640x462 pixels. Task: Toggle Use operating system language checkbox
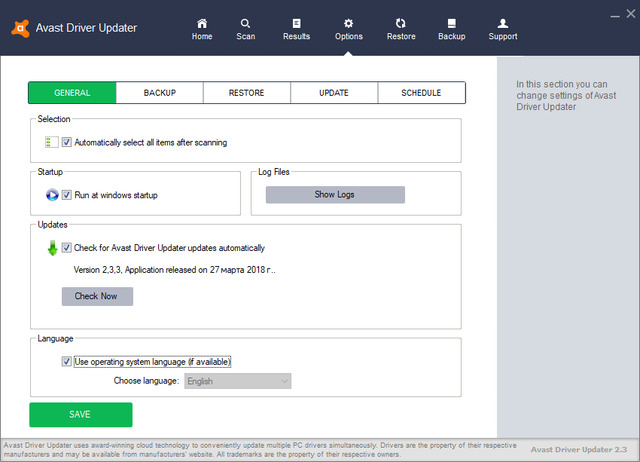(67, 361)
